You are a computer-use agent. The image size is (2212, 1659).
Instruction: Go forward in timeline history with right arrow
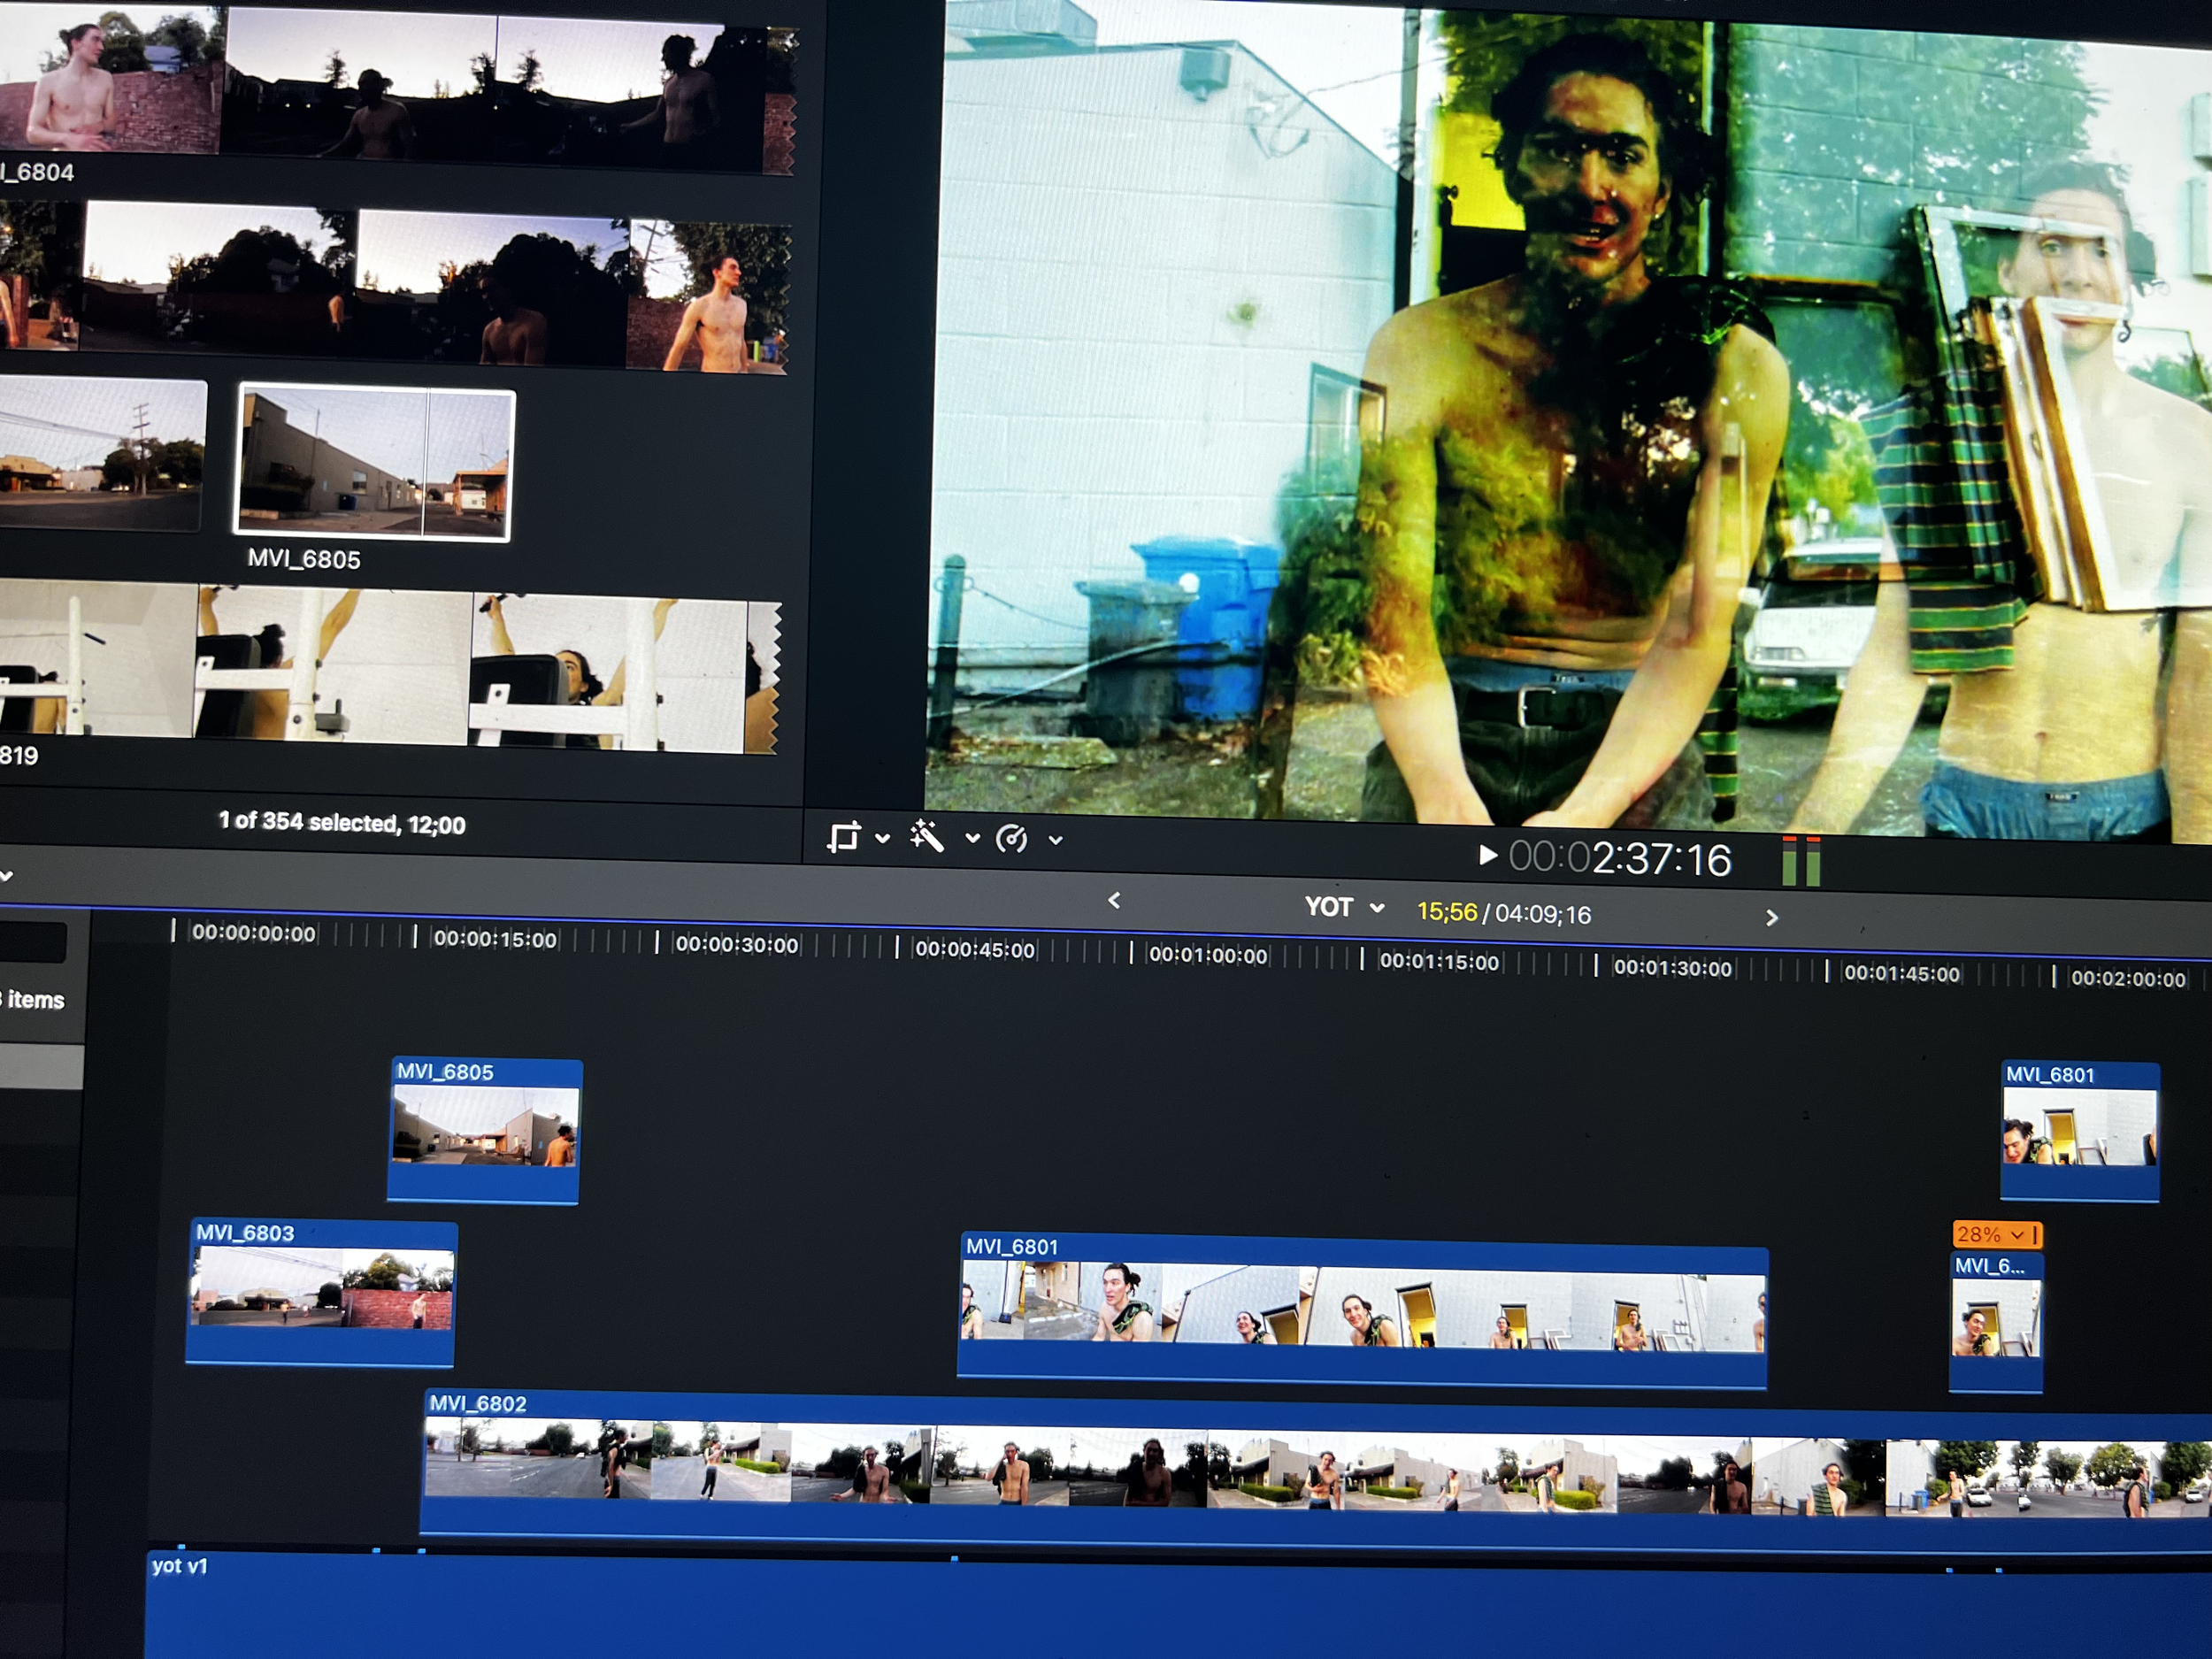coord(1771,917)
